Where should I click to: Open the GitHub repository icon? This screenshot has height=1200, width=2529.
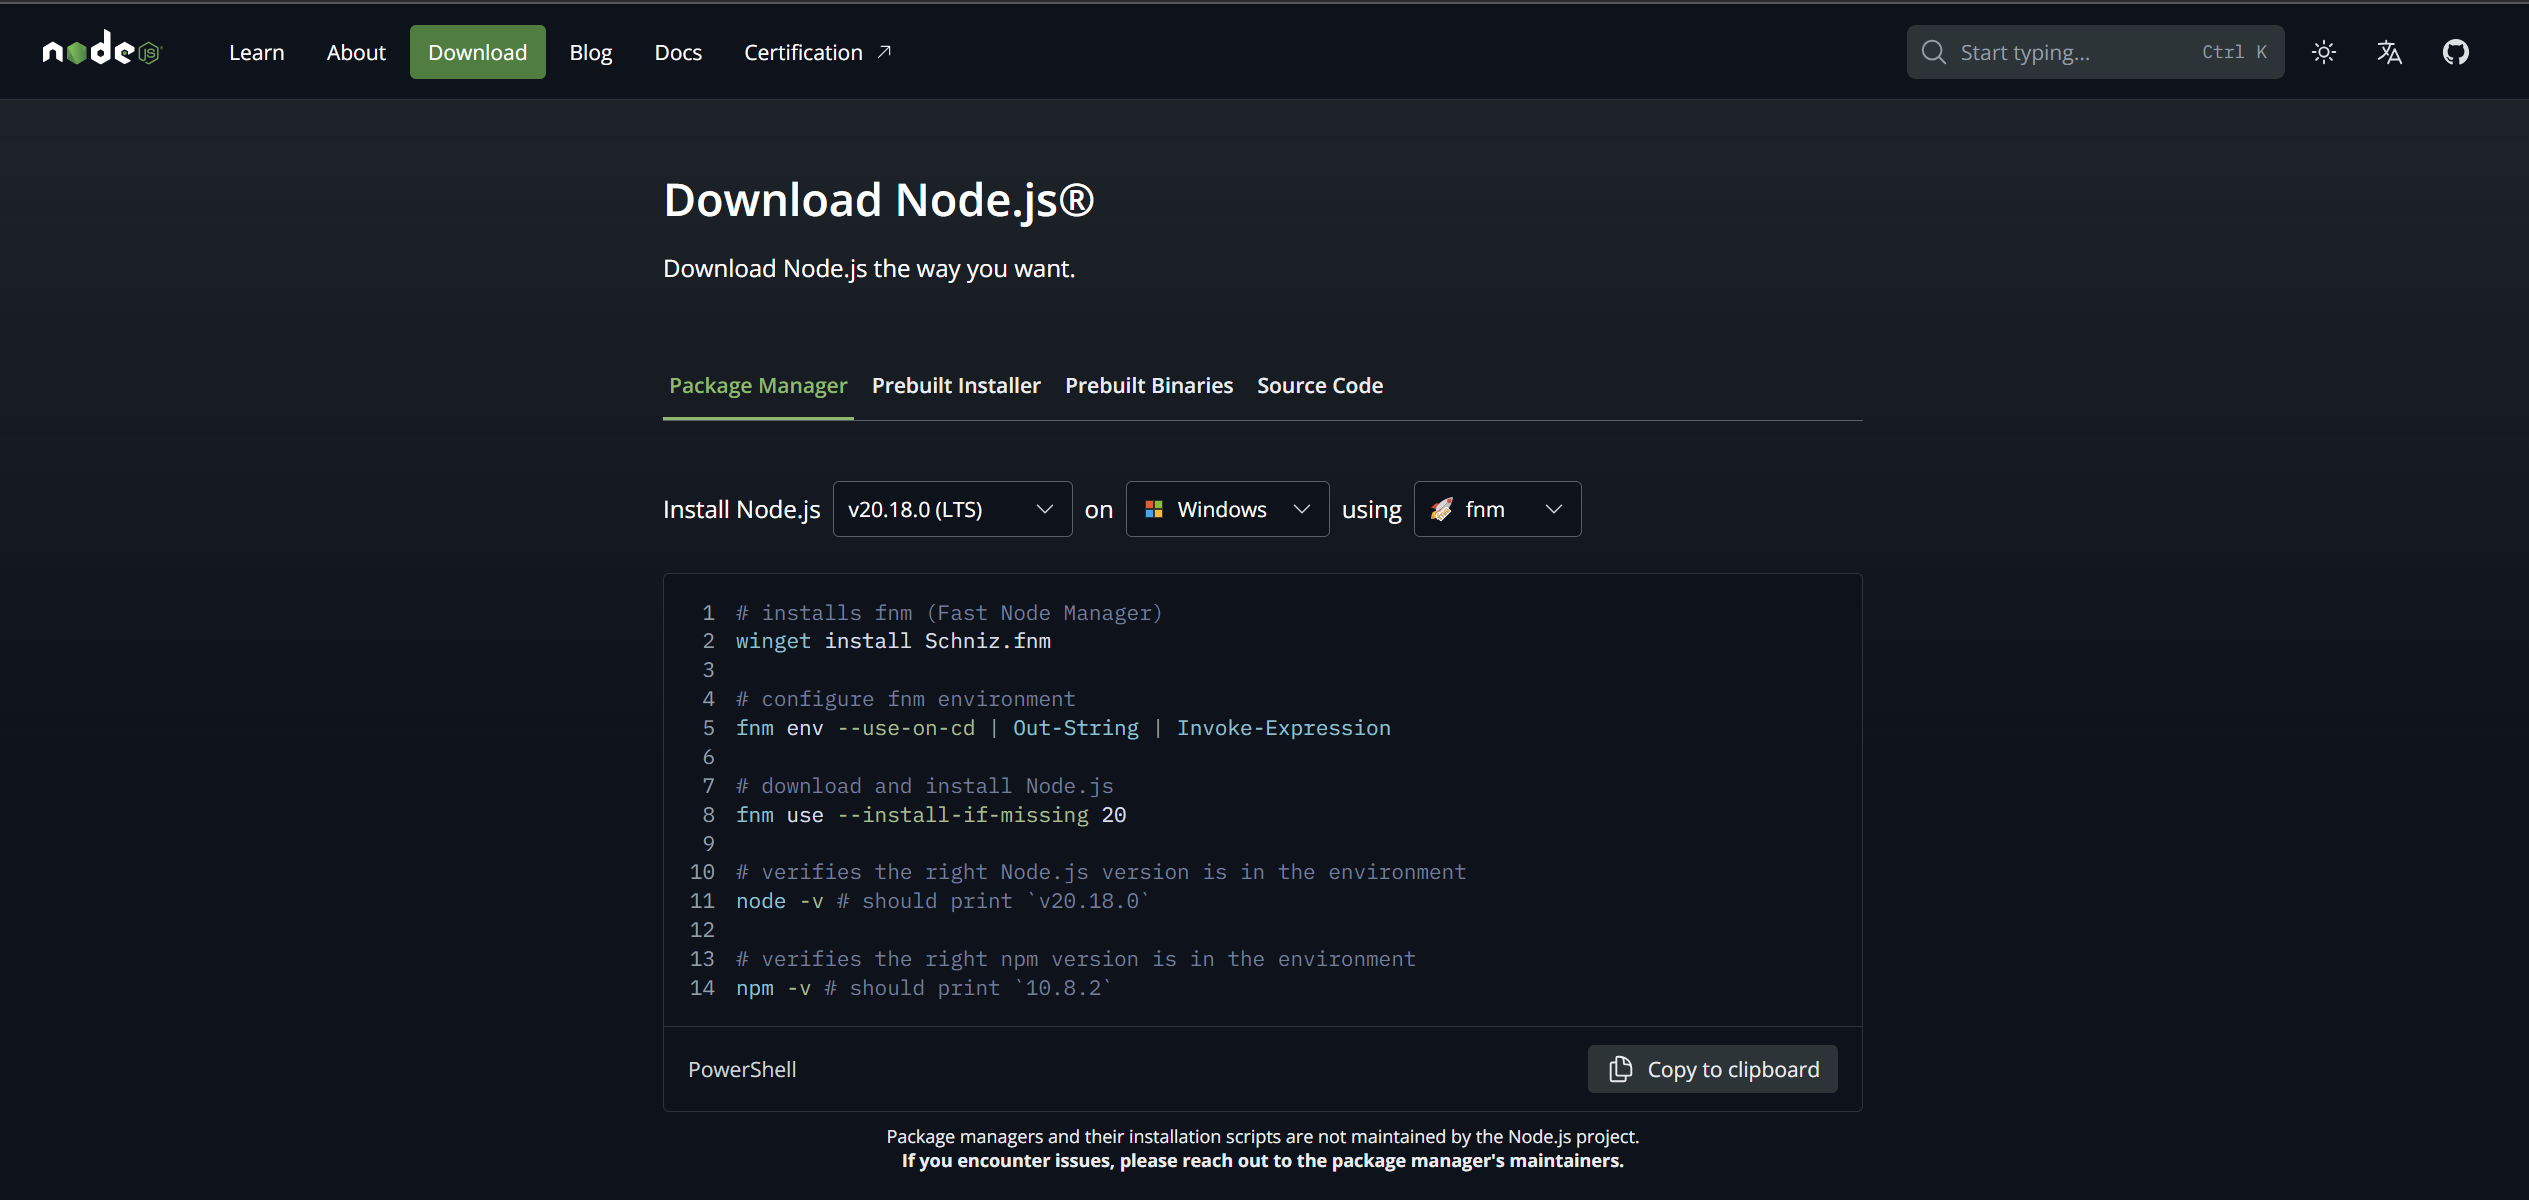coord(2456,52)
